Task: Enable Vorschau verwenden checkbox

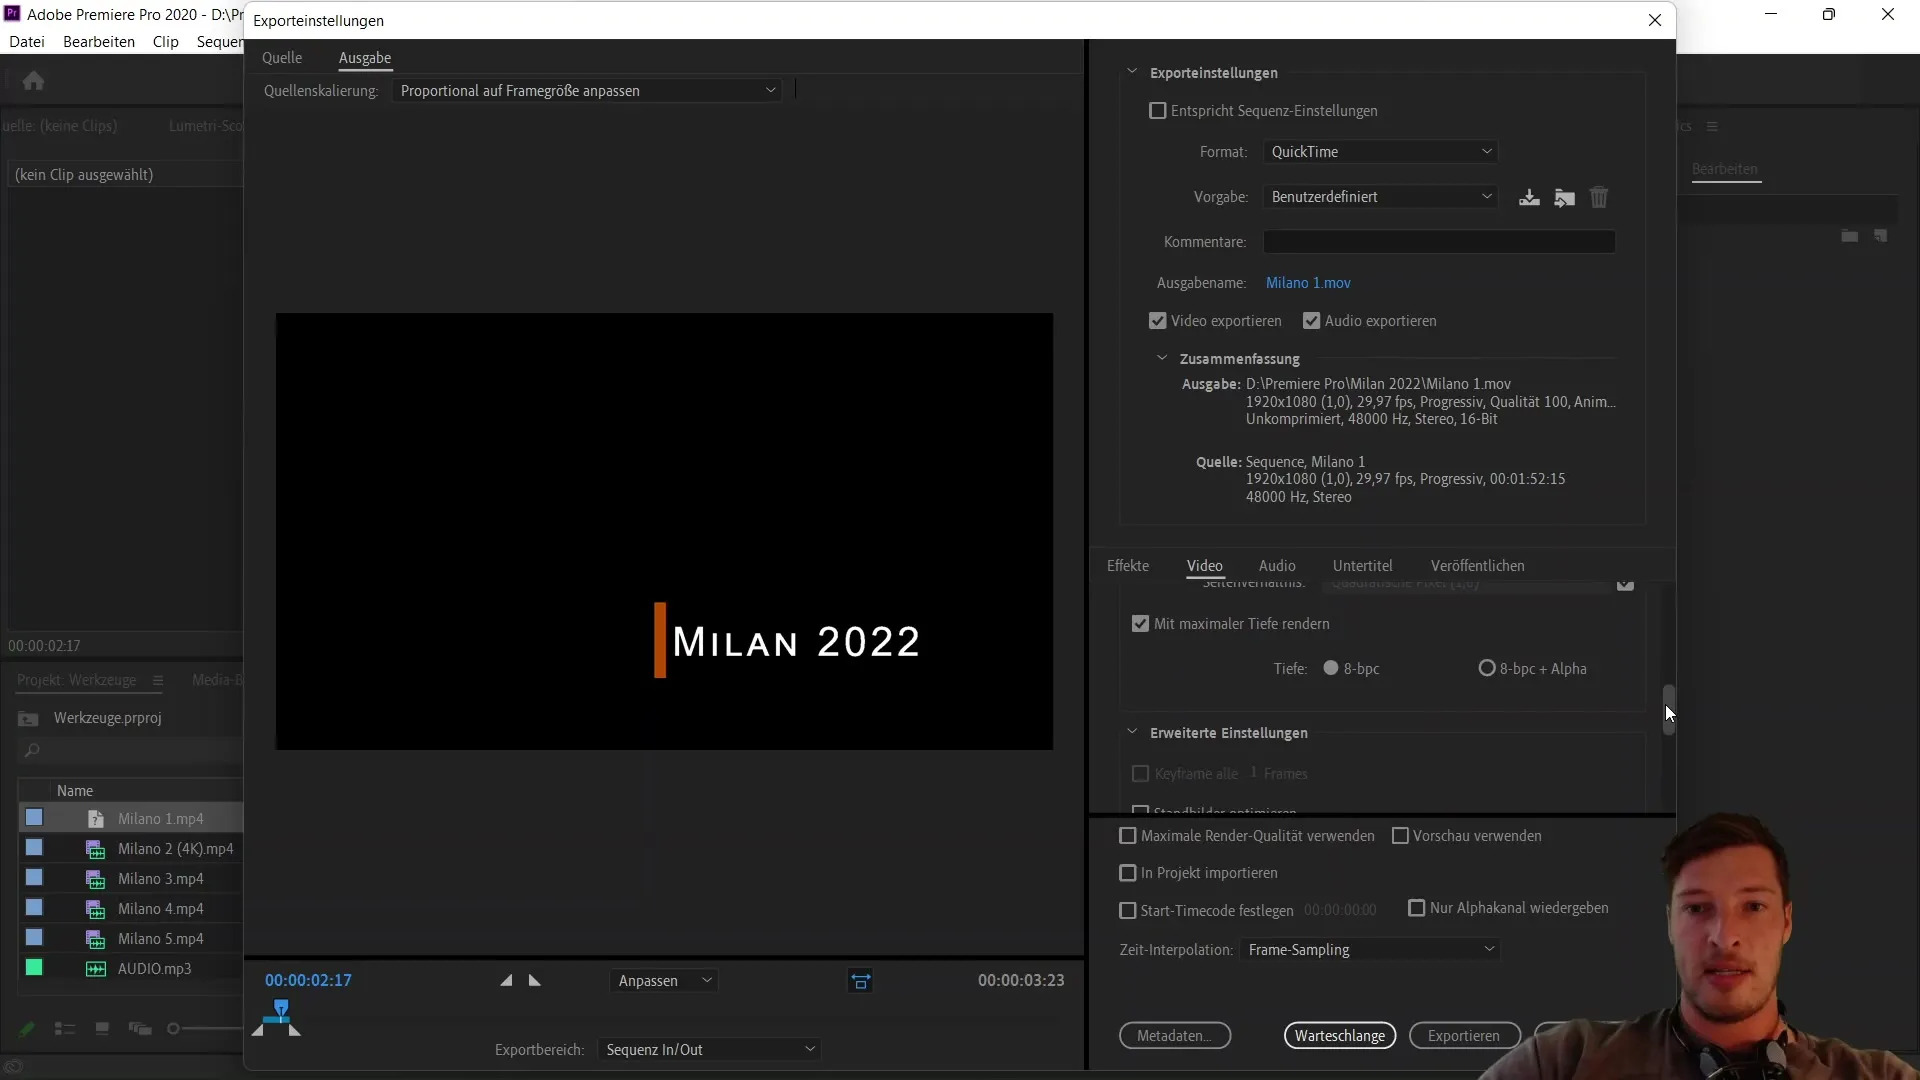Action: click(1400, 836)
